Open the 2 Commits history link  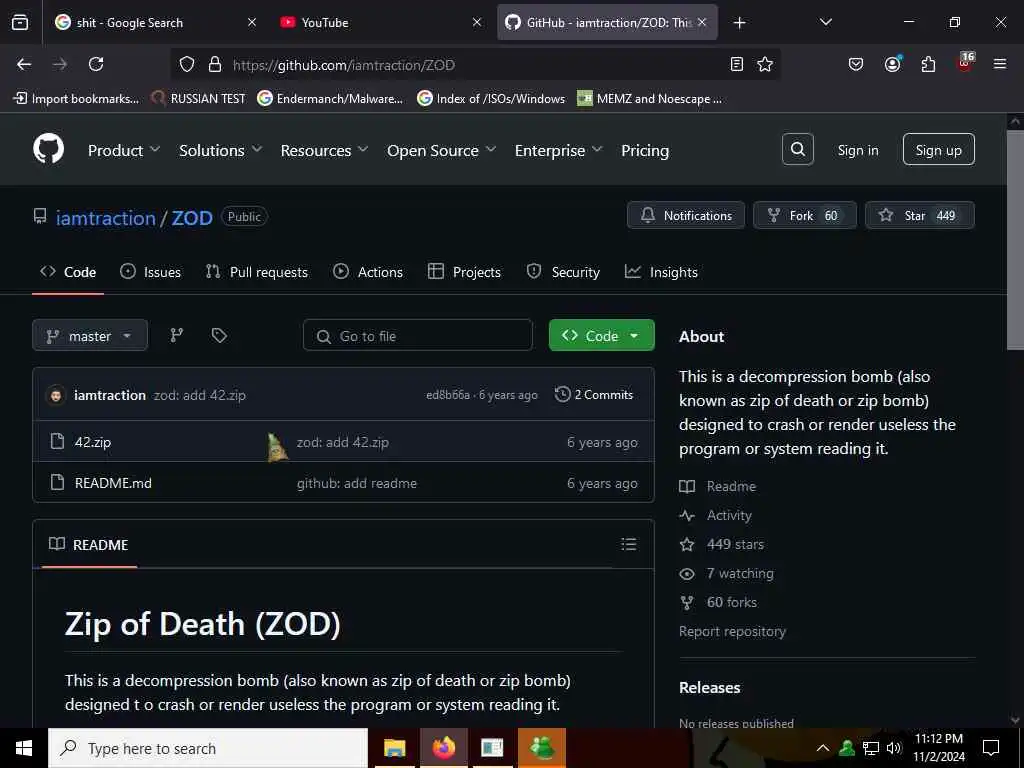594,394
